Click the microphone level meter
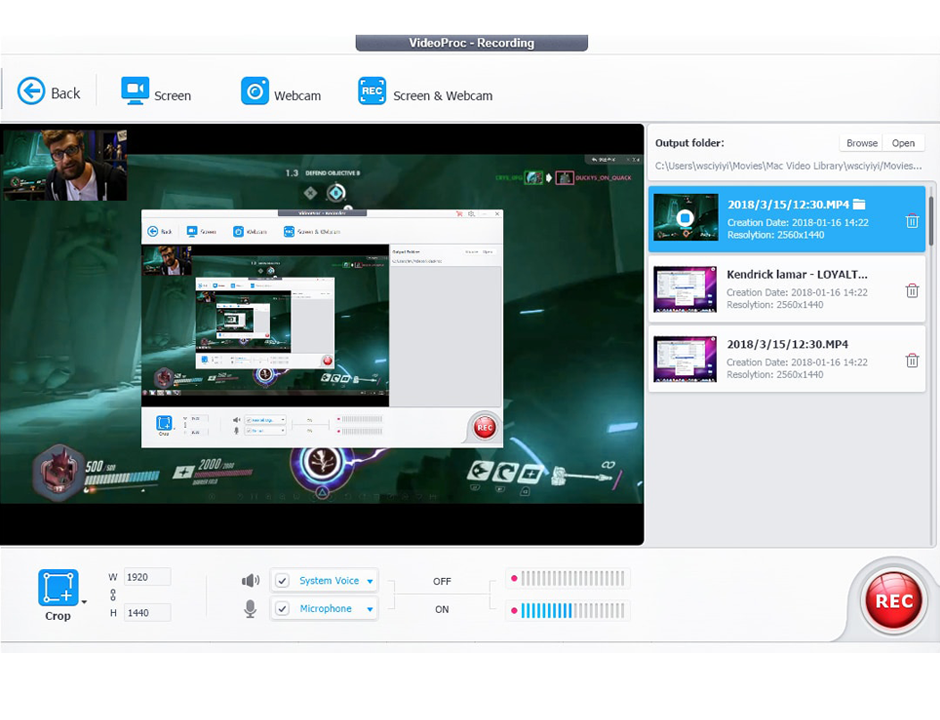Image resolution: width=940 pixels, height=720 pixels. (568, 611)
